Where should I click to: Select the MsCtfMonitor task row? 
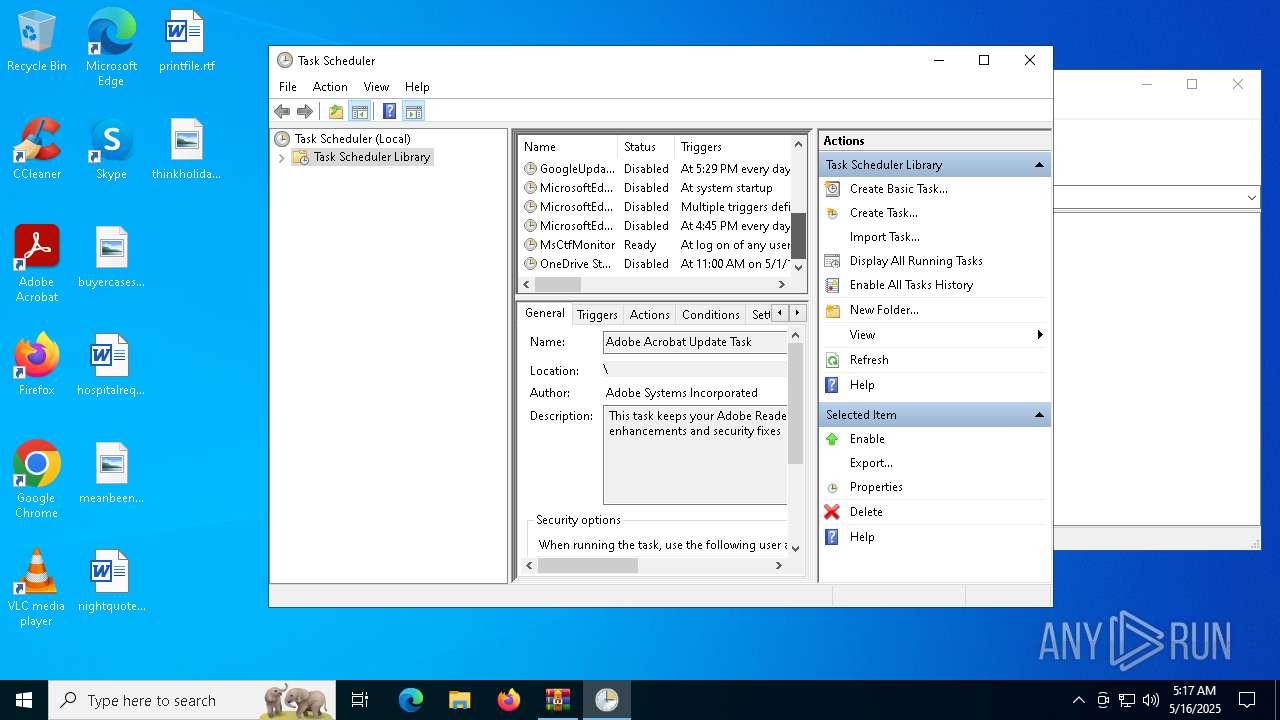(x=657, y=245)
